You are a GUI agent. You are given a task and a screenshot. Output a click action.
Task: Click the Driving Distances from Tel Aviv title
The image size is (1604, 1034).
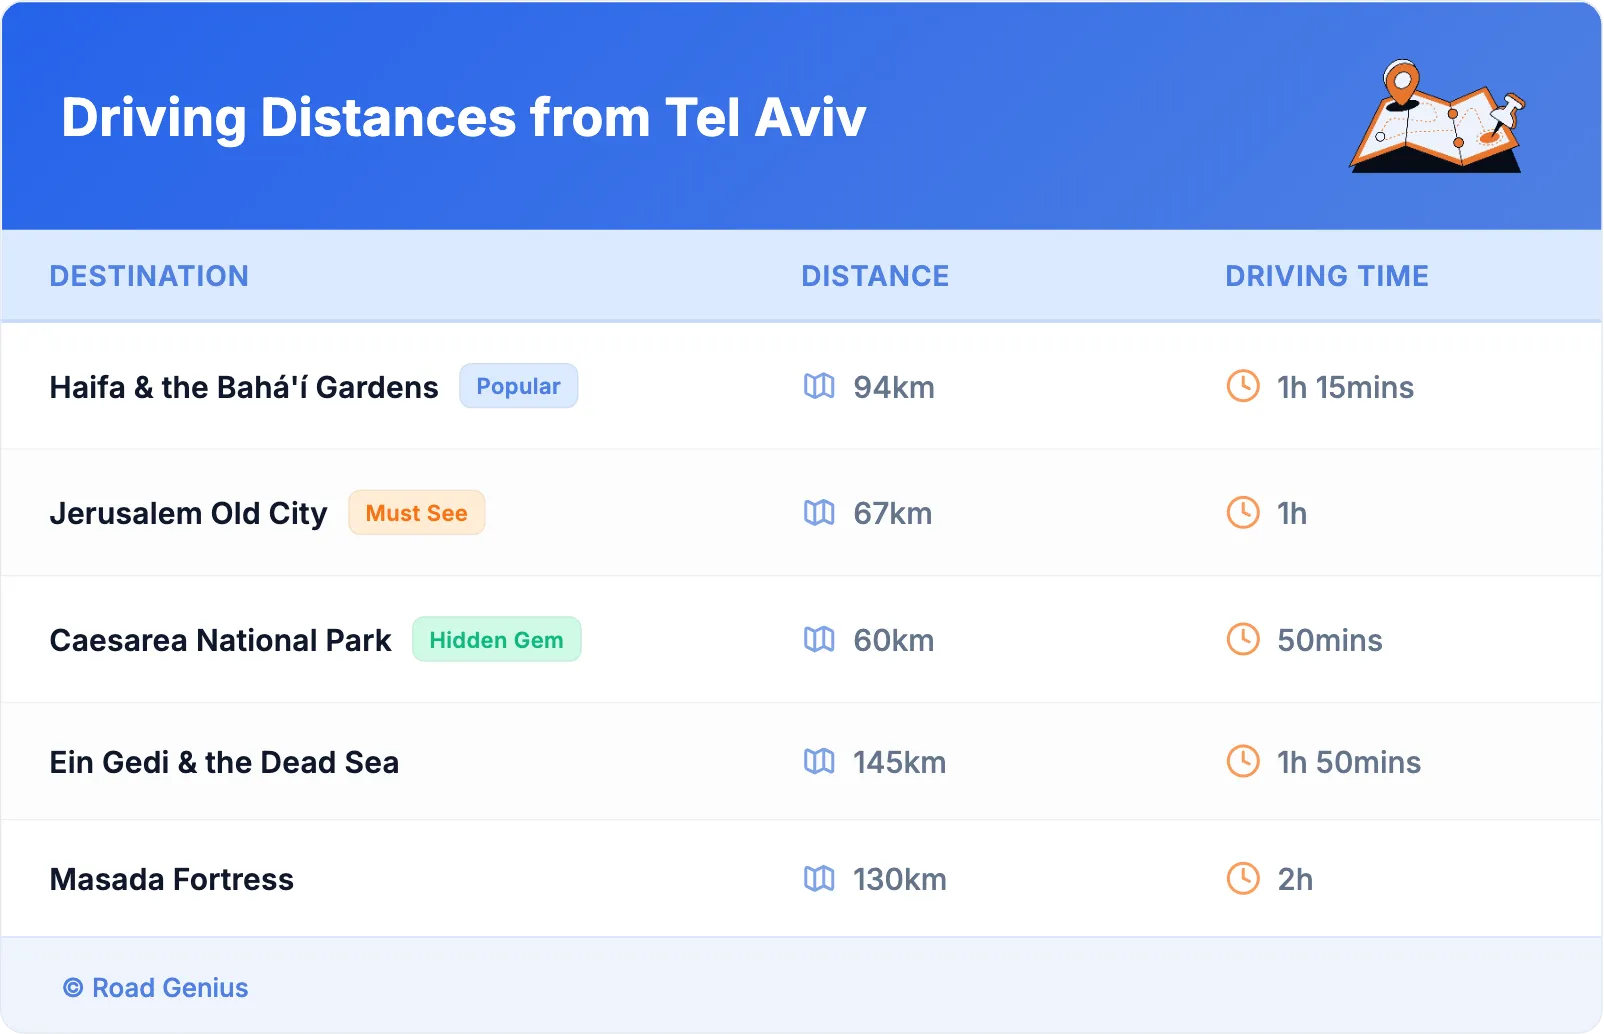(464, 118)
